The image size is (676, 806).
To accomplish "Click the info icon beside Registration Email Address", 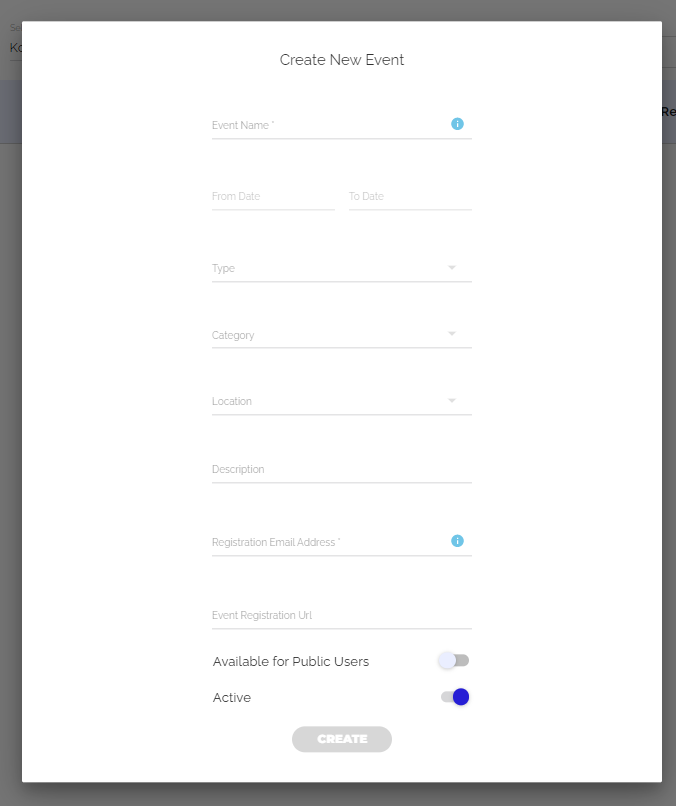I will point(457,541).
